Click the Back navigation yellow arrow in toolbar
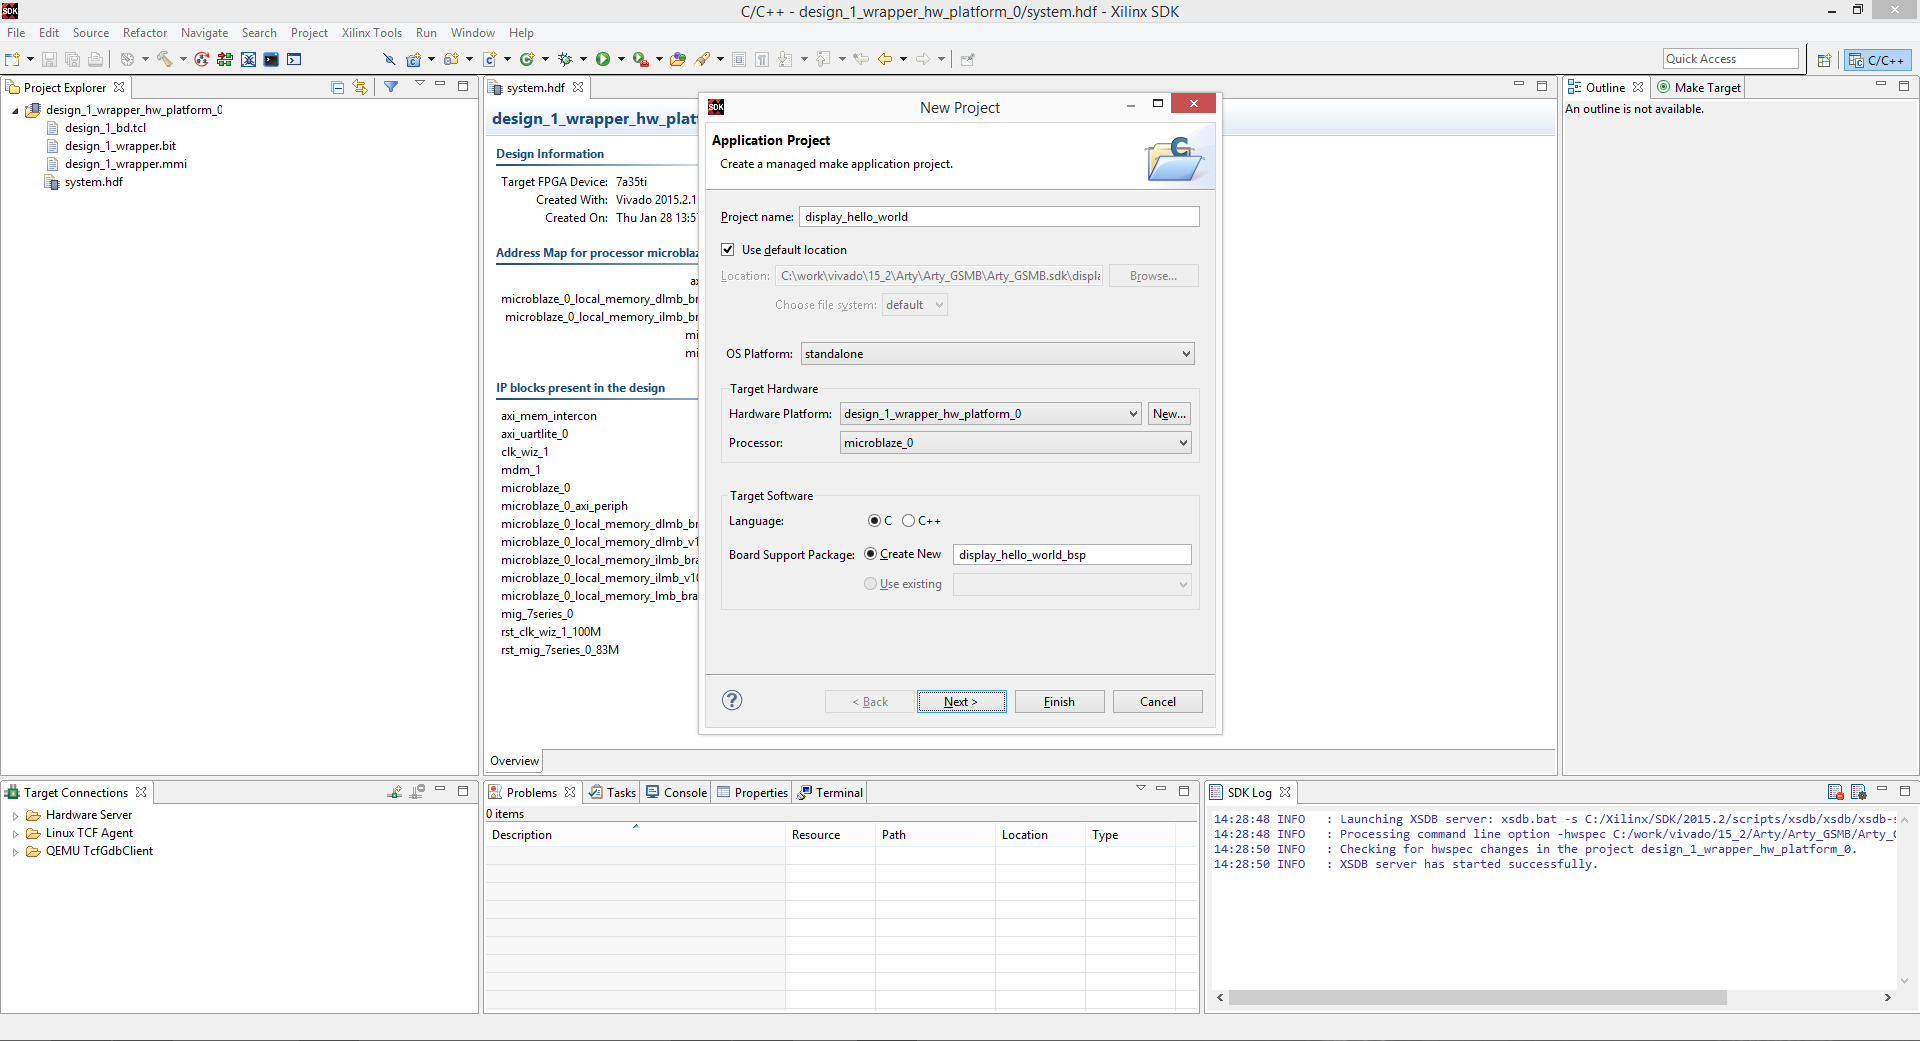The height and width of the screenshot is (1041, 1920). 885,59
